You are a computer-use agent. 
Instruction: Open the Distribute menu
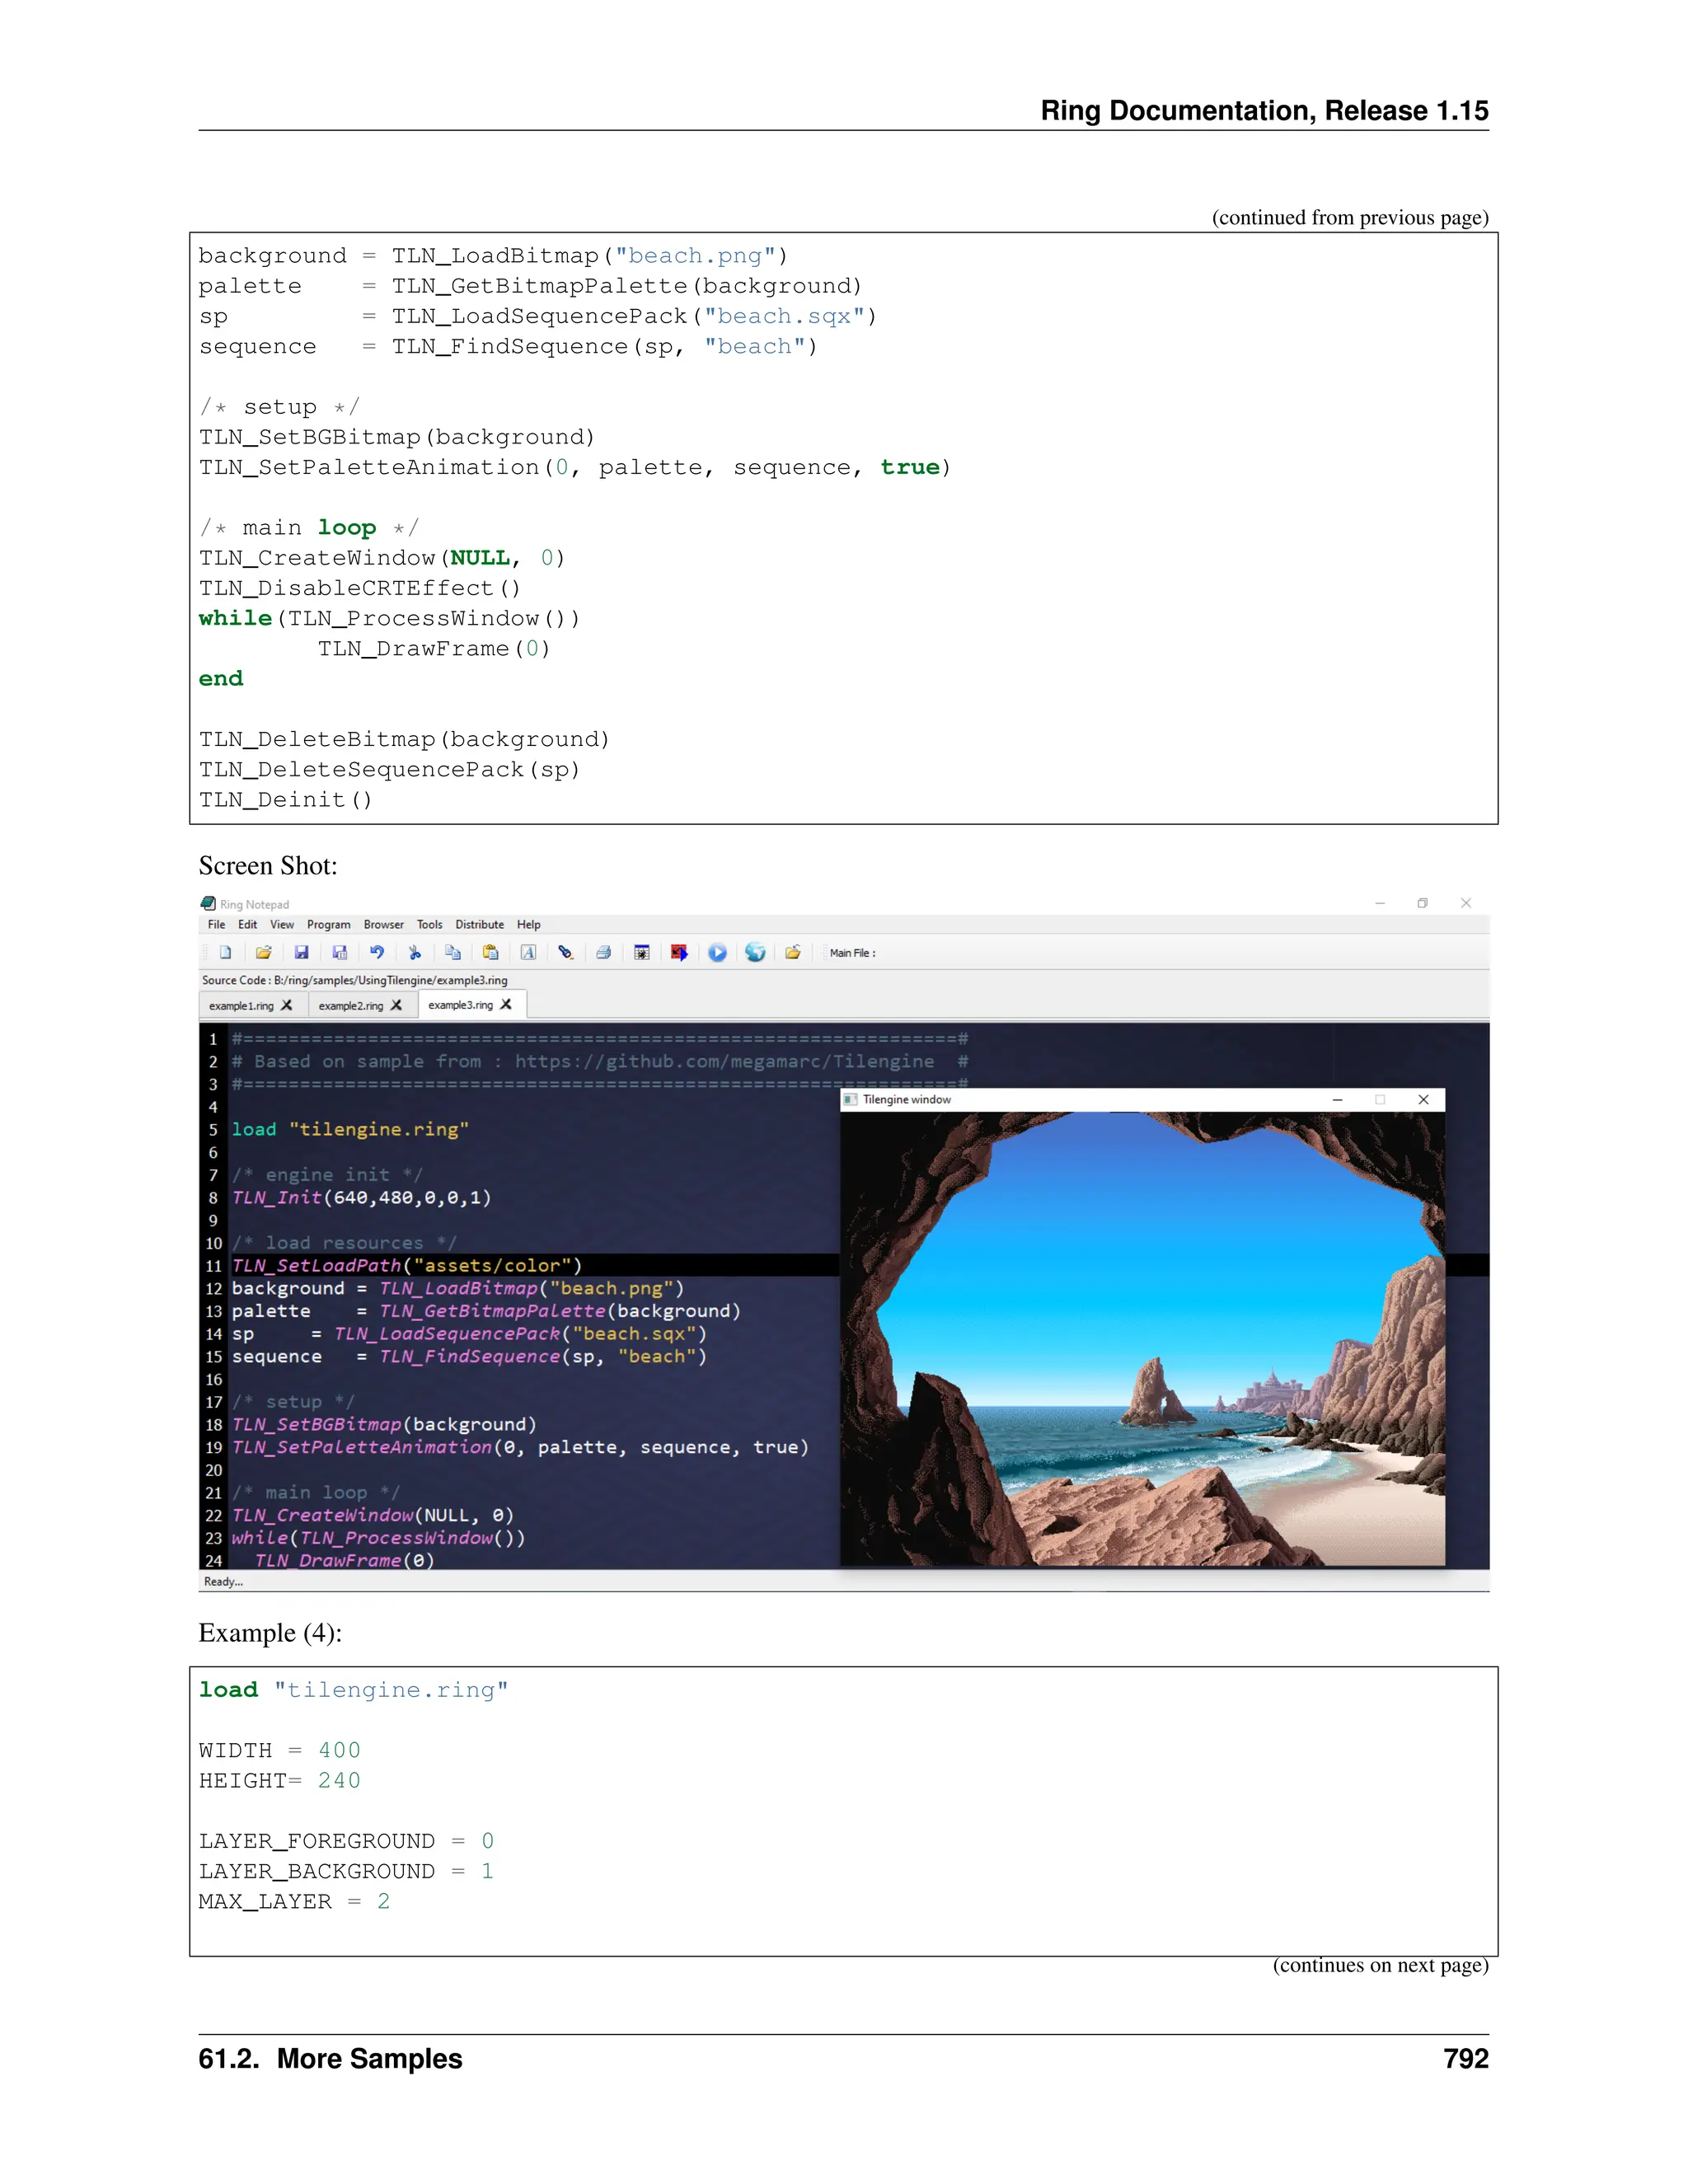pos(479,925)
